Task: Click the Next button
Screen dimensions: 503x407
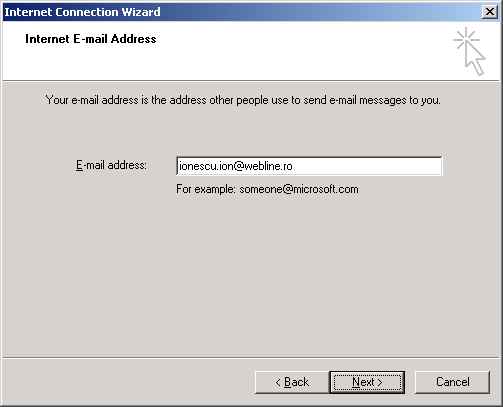Action: [x=367, y=382]
